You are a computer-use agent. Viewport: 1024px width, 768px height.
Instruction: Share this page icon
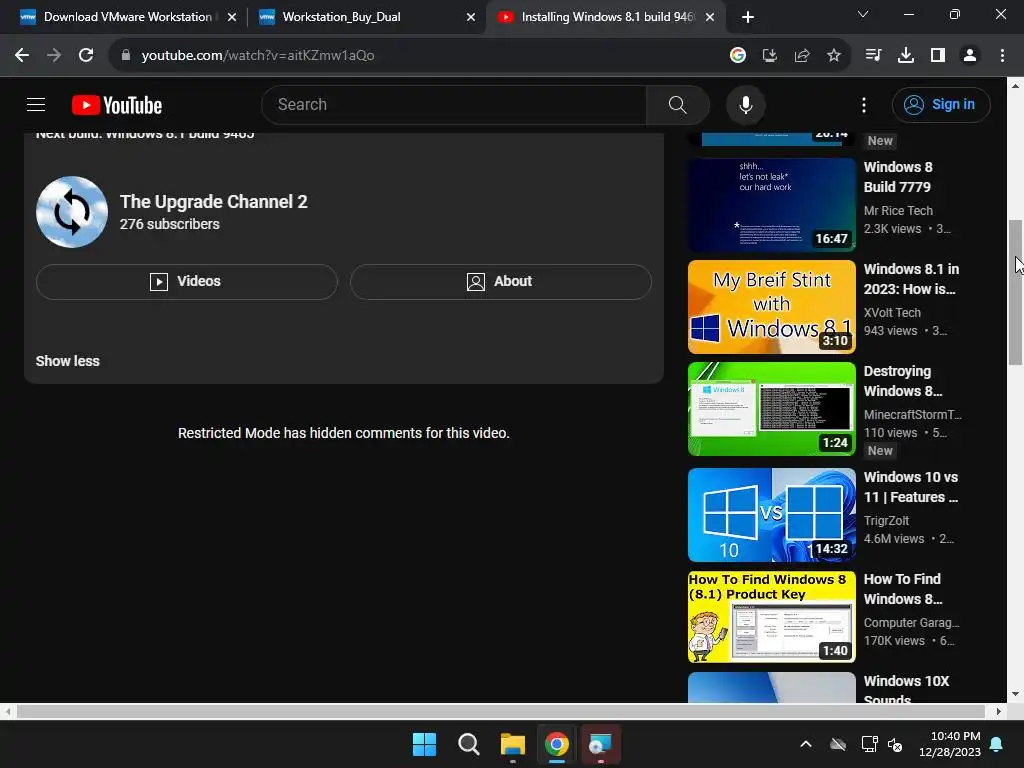coord(801,56)
